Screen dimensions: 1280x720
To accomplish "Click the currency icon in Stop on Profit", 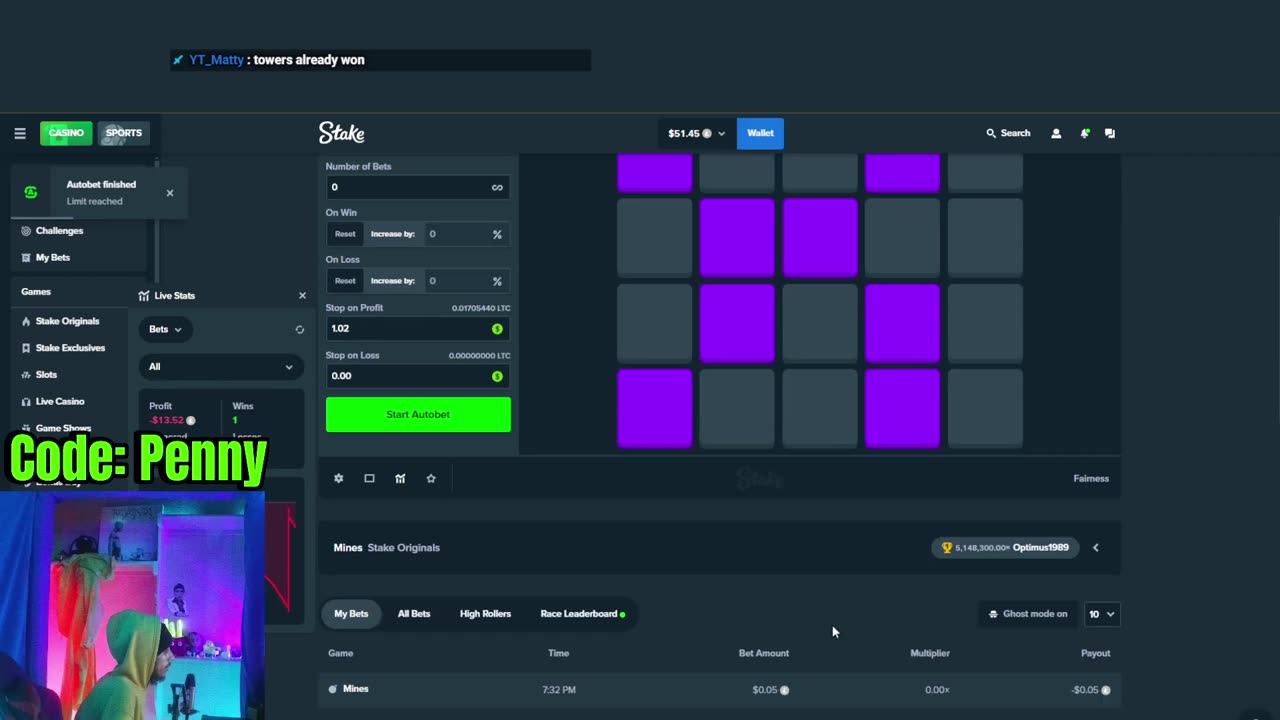I will (x=497, y=329).
